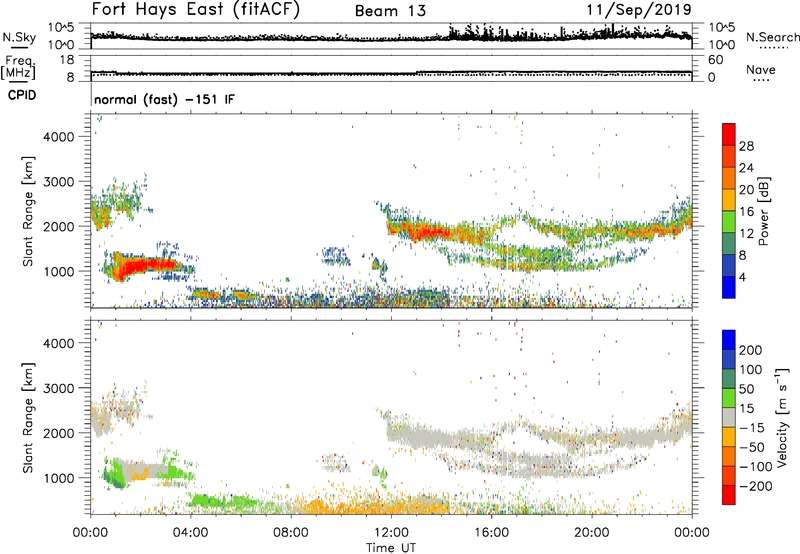800x554 pixels.
Task: Click the date '11/Sep/2019'
Action: pyautogui.click(x=639, y=10)
